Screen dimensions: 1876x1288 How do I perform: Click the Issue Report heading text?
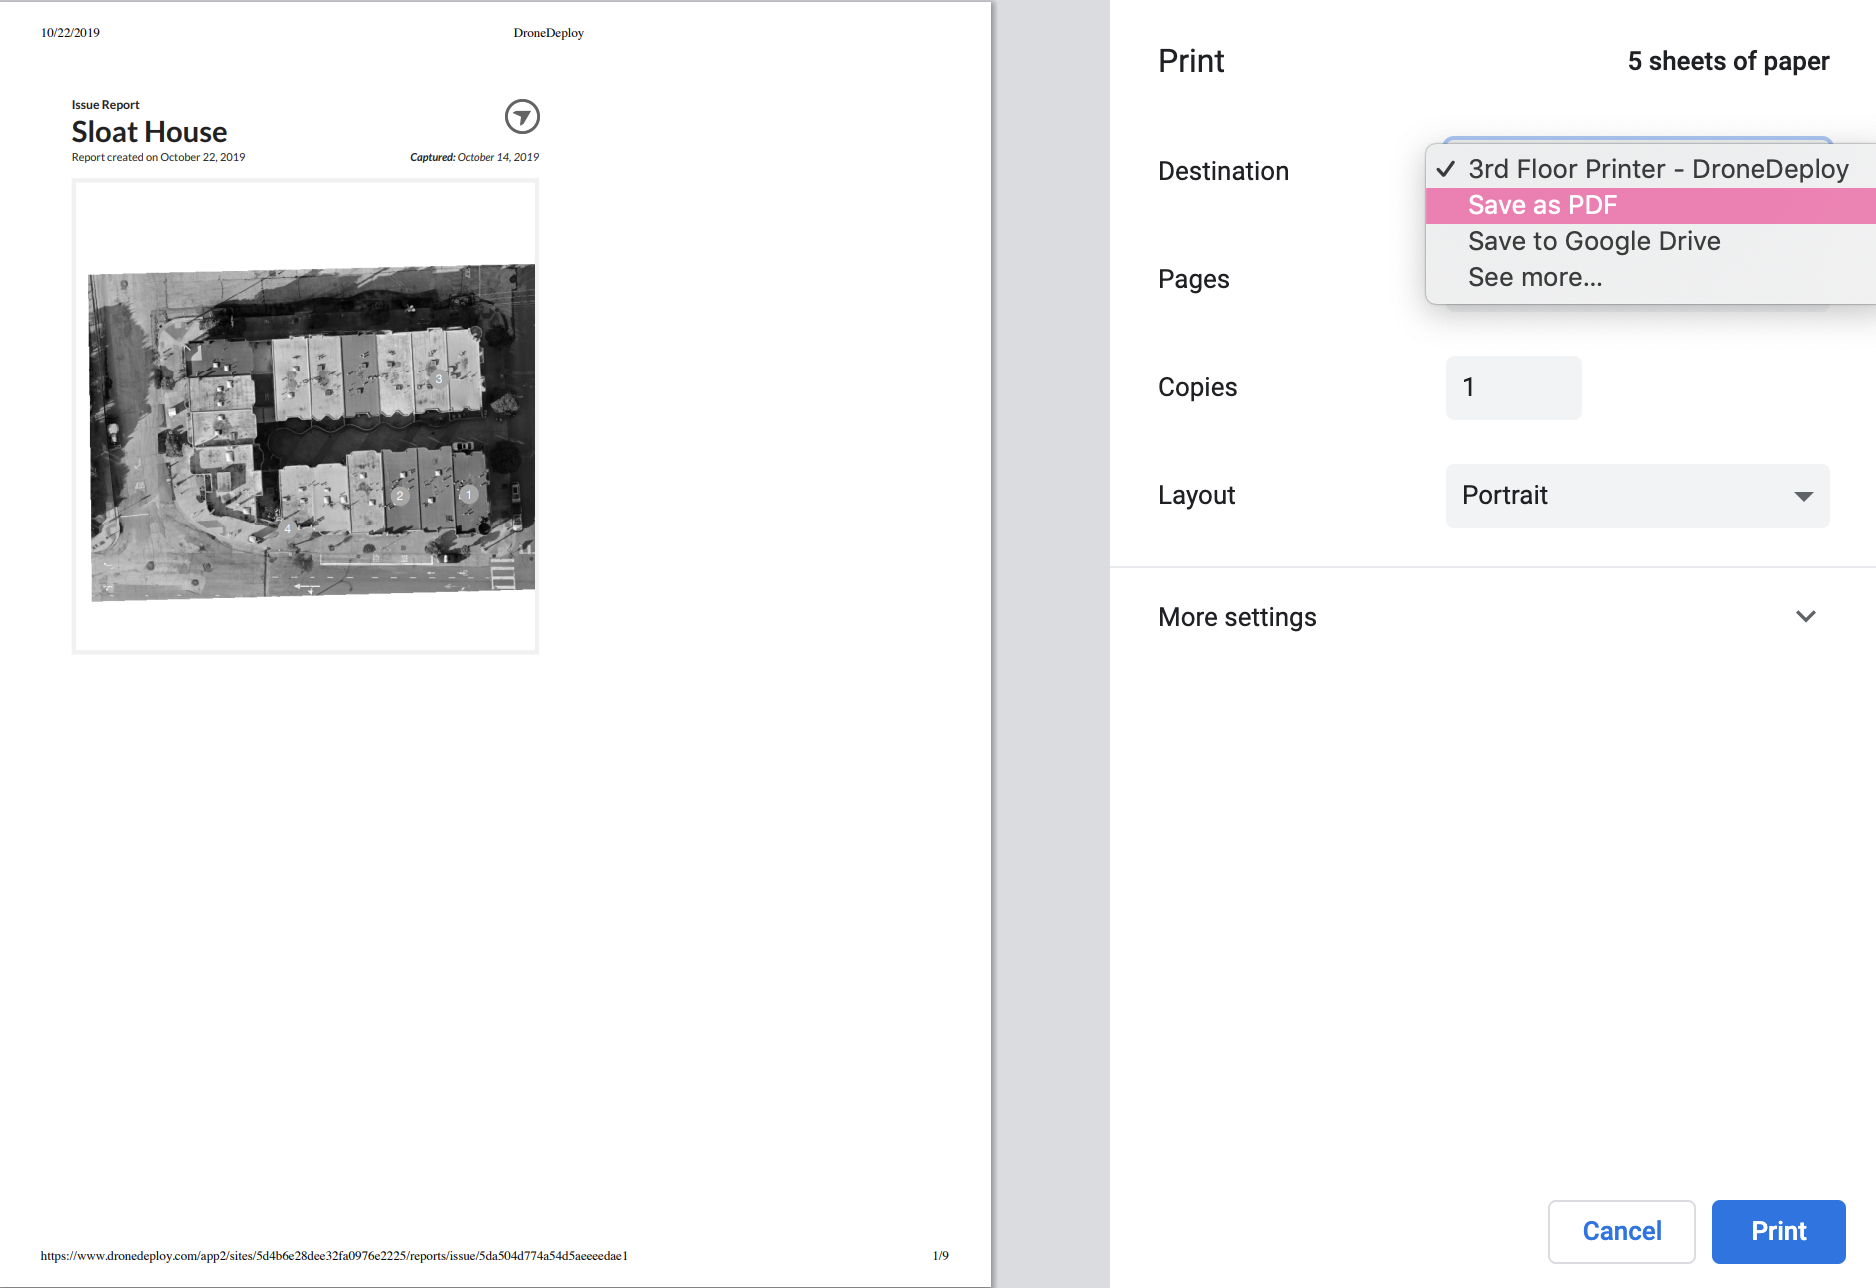(x=105, y=105)
